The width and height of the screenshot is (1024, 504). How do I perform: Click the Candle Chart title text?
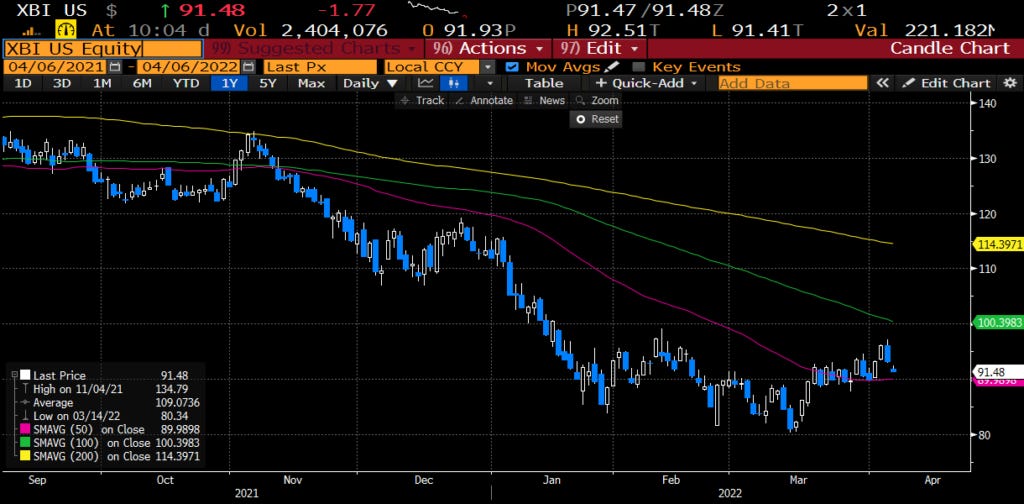(x=950, y=48)
